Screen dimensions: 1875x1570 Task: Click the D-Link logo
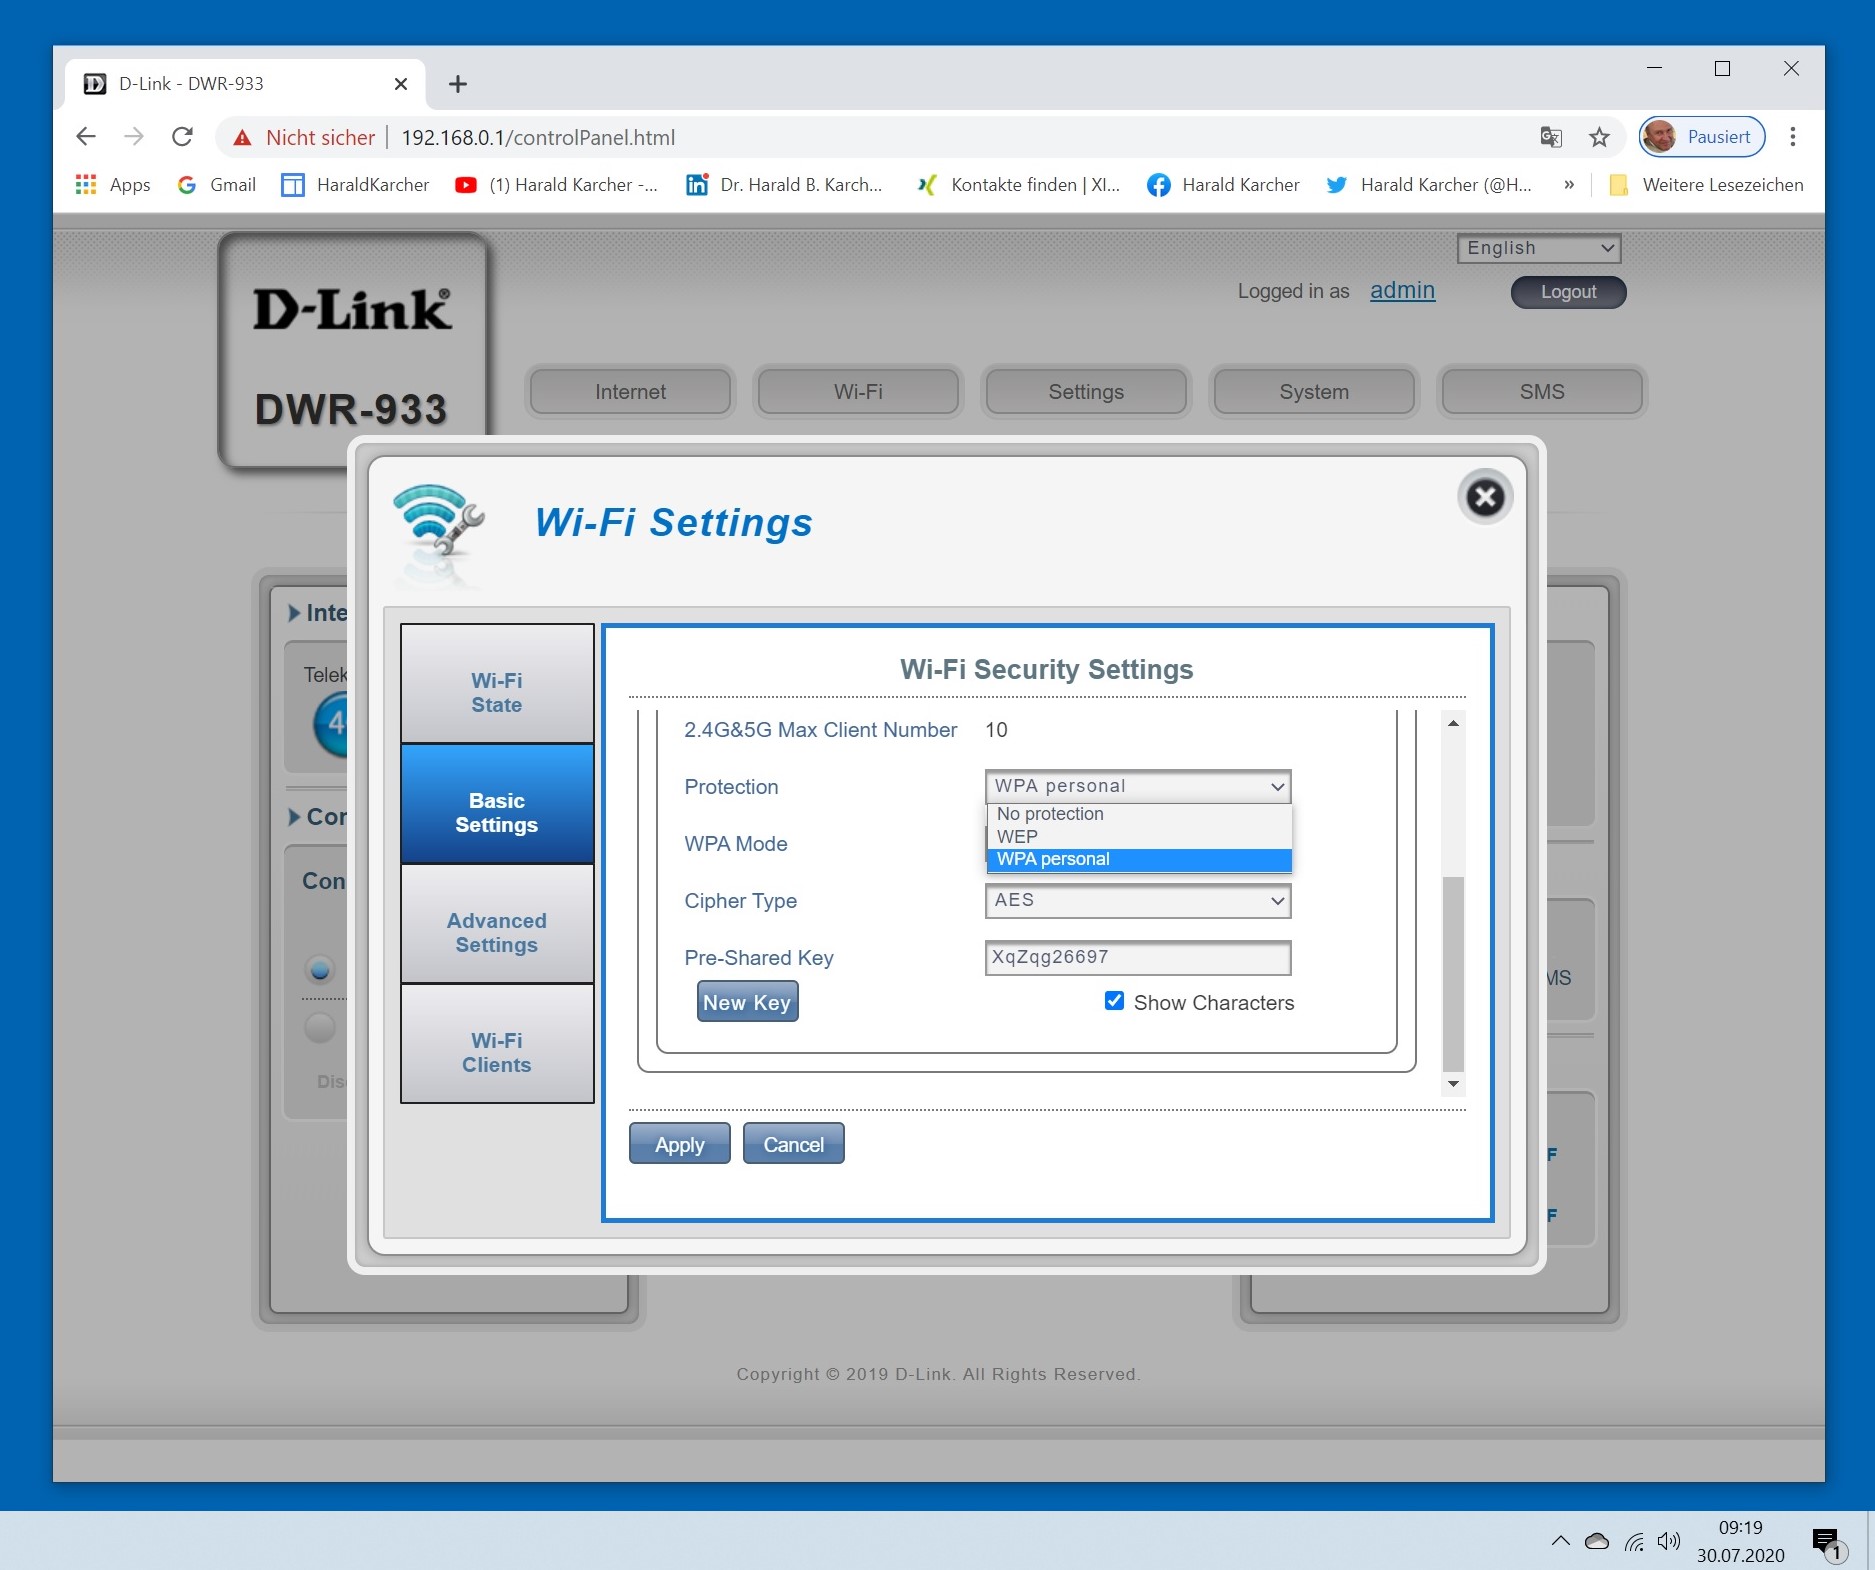pos(352,309)
